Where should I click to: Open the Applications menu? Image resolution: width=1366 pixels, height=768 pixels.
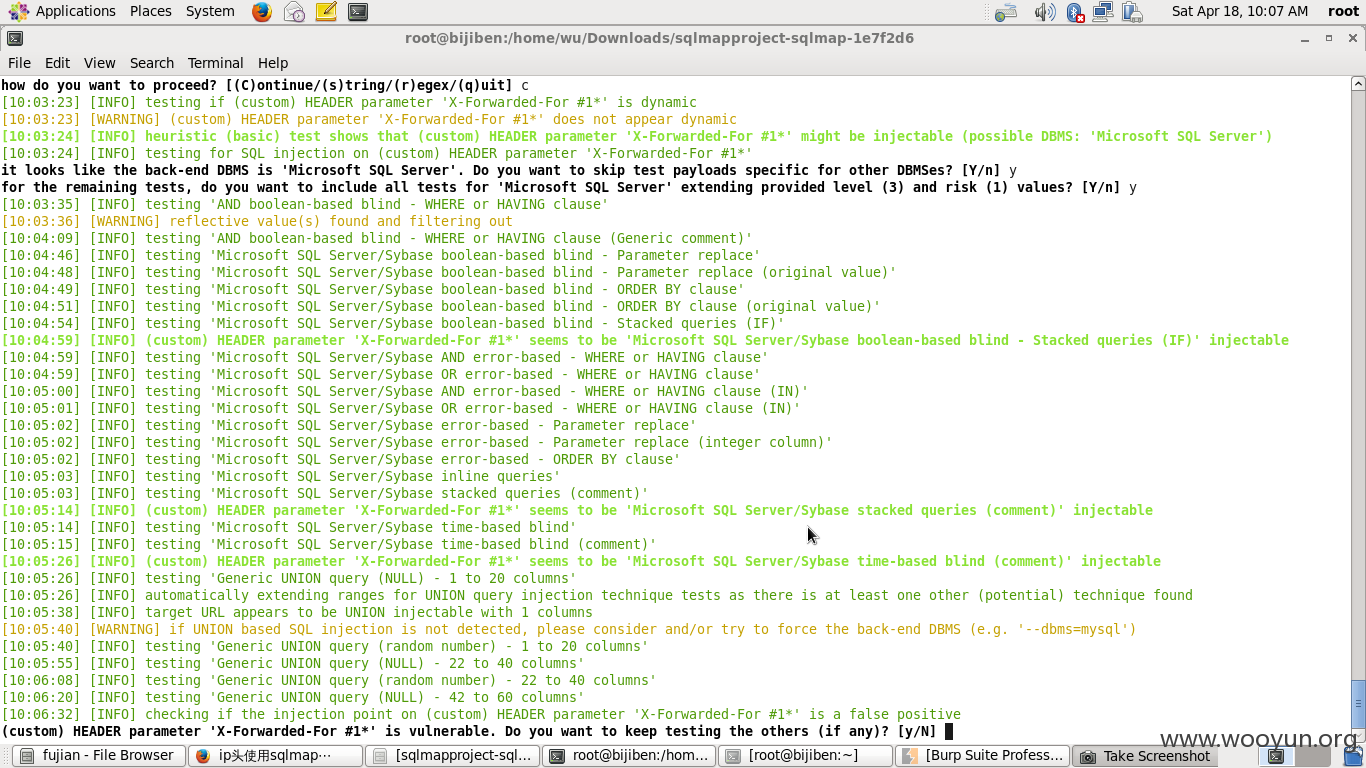coord(76,11)
